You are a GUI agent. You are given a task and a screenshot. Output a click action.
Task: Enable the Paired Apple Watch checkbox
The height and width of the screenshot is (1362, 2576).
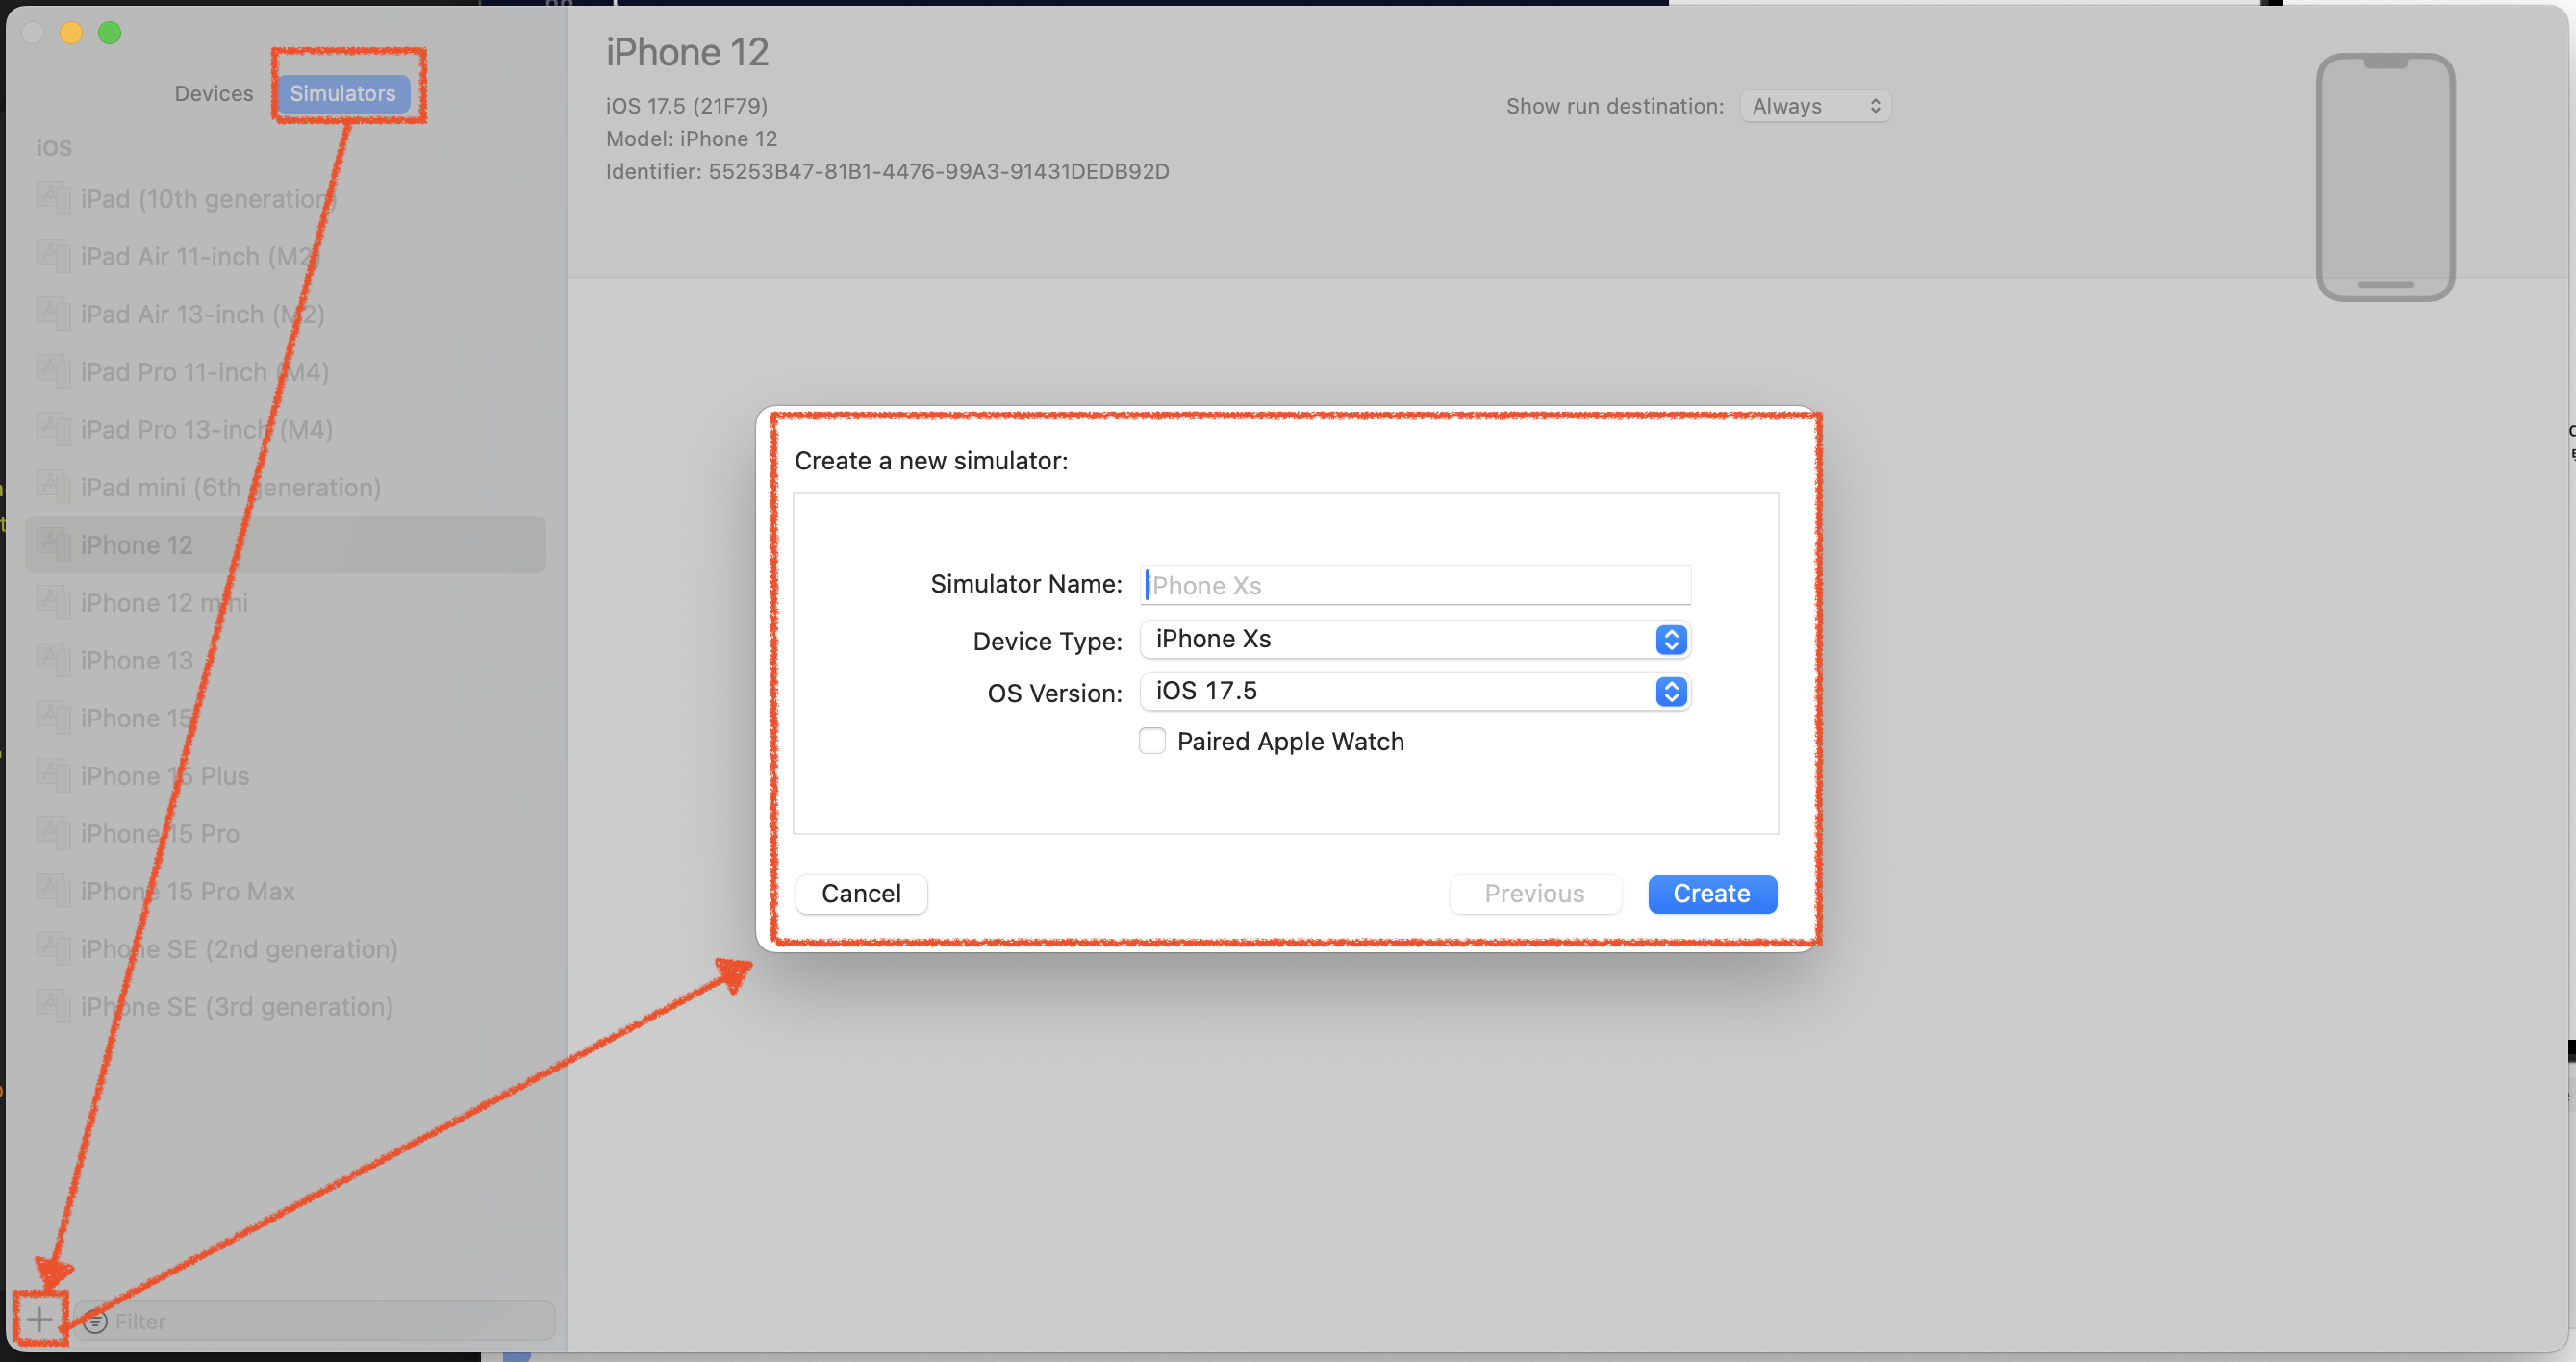[x=1152, y=741]
